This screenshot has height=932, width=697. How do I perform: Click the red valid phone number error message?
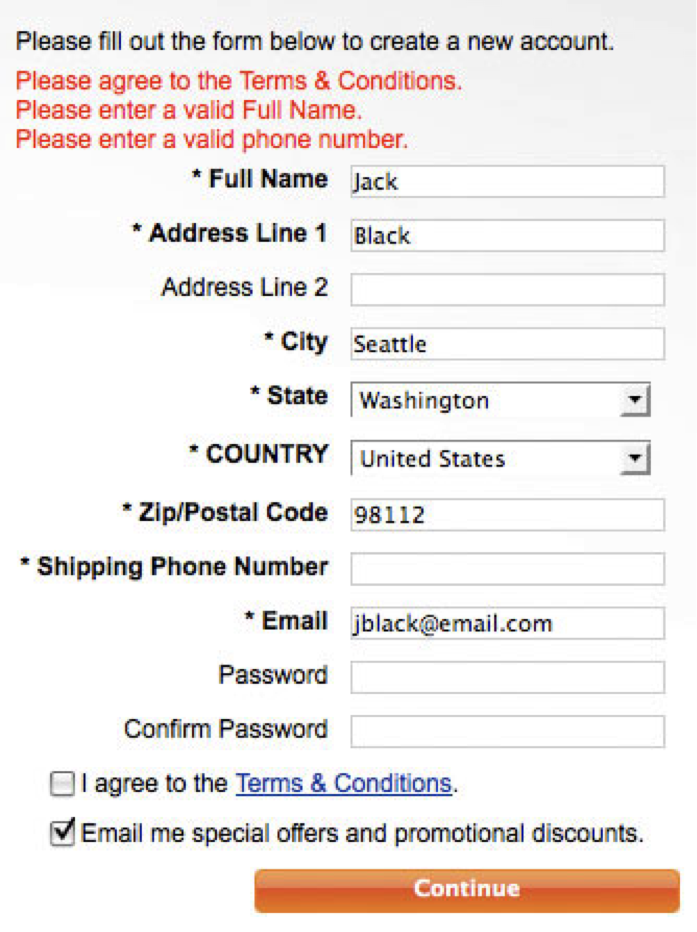pos(212,139)
